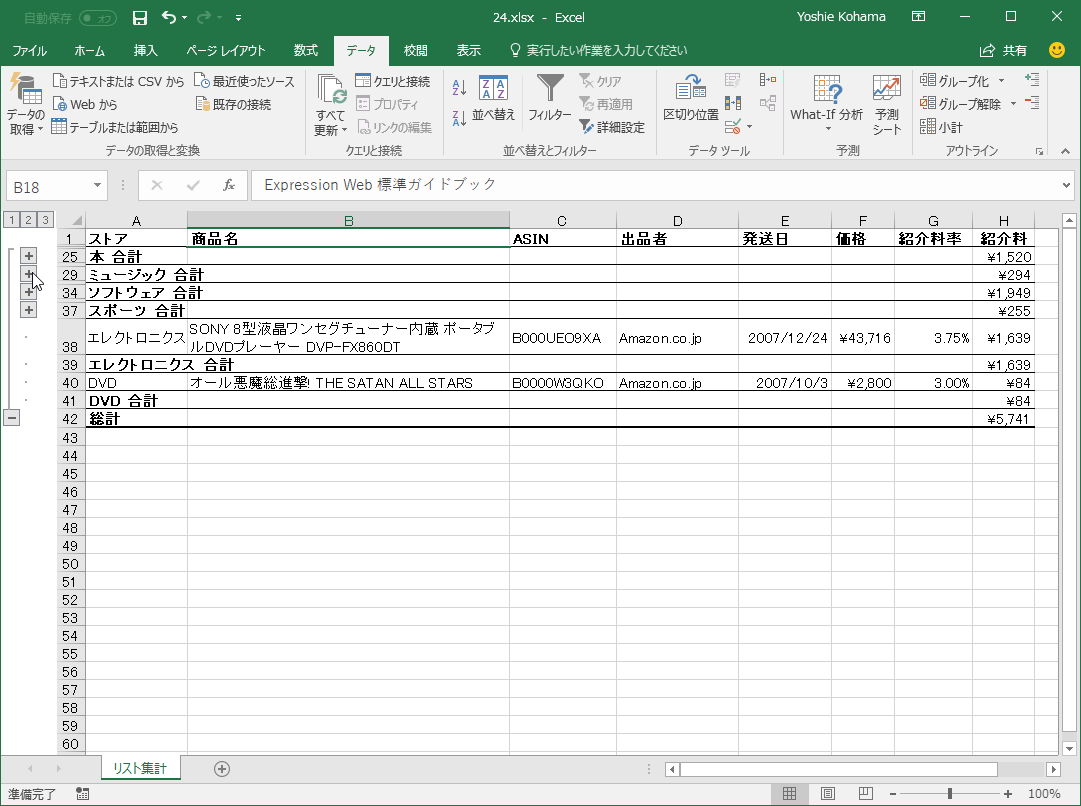Screen dimensions: 1081x806
Task: Switch to Insert (挿入) tab
Action: tap(145, 50)
